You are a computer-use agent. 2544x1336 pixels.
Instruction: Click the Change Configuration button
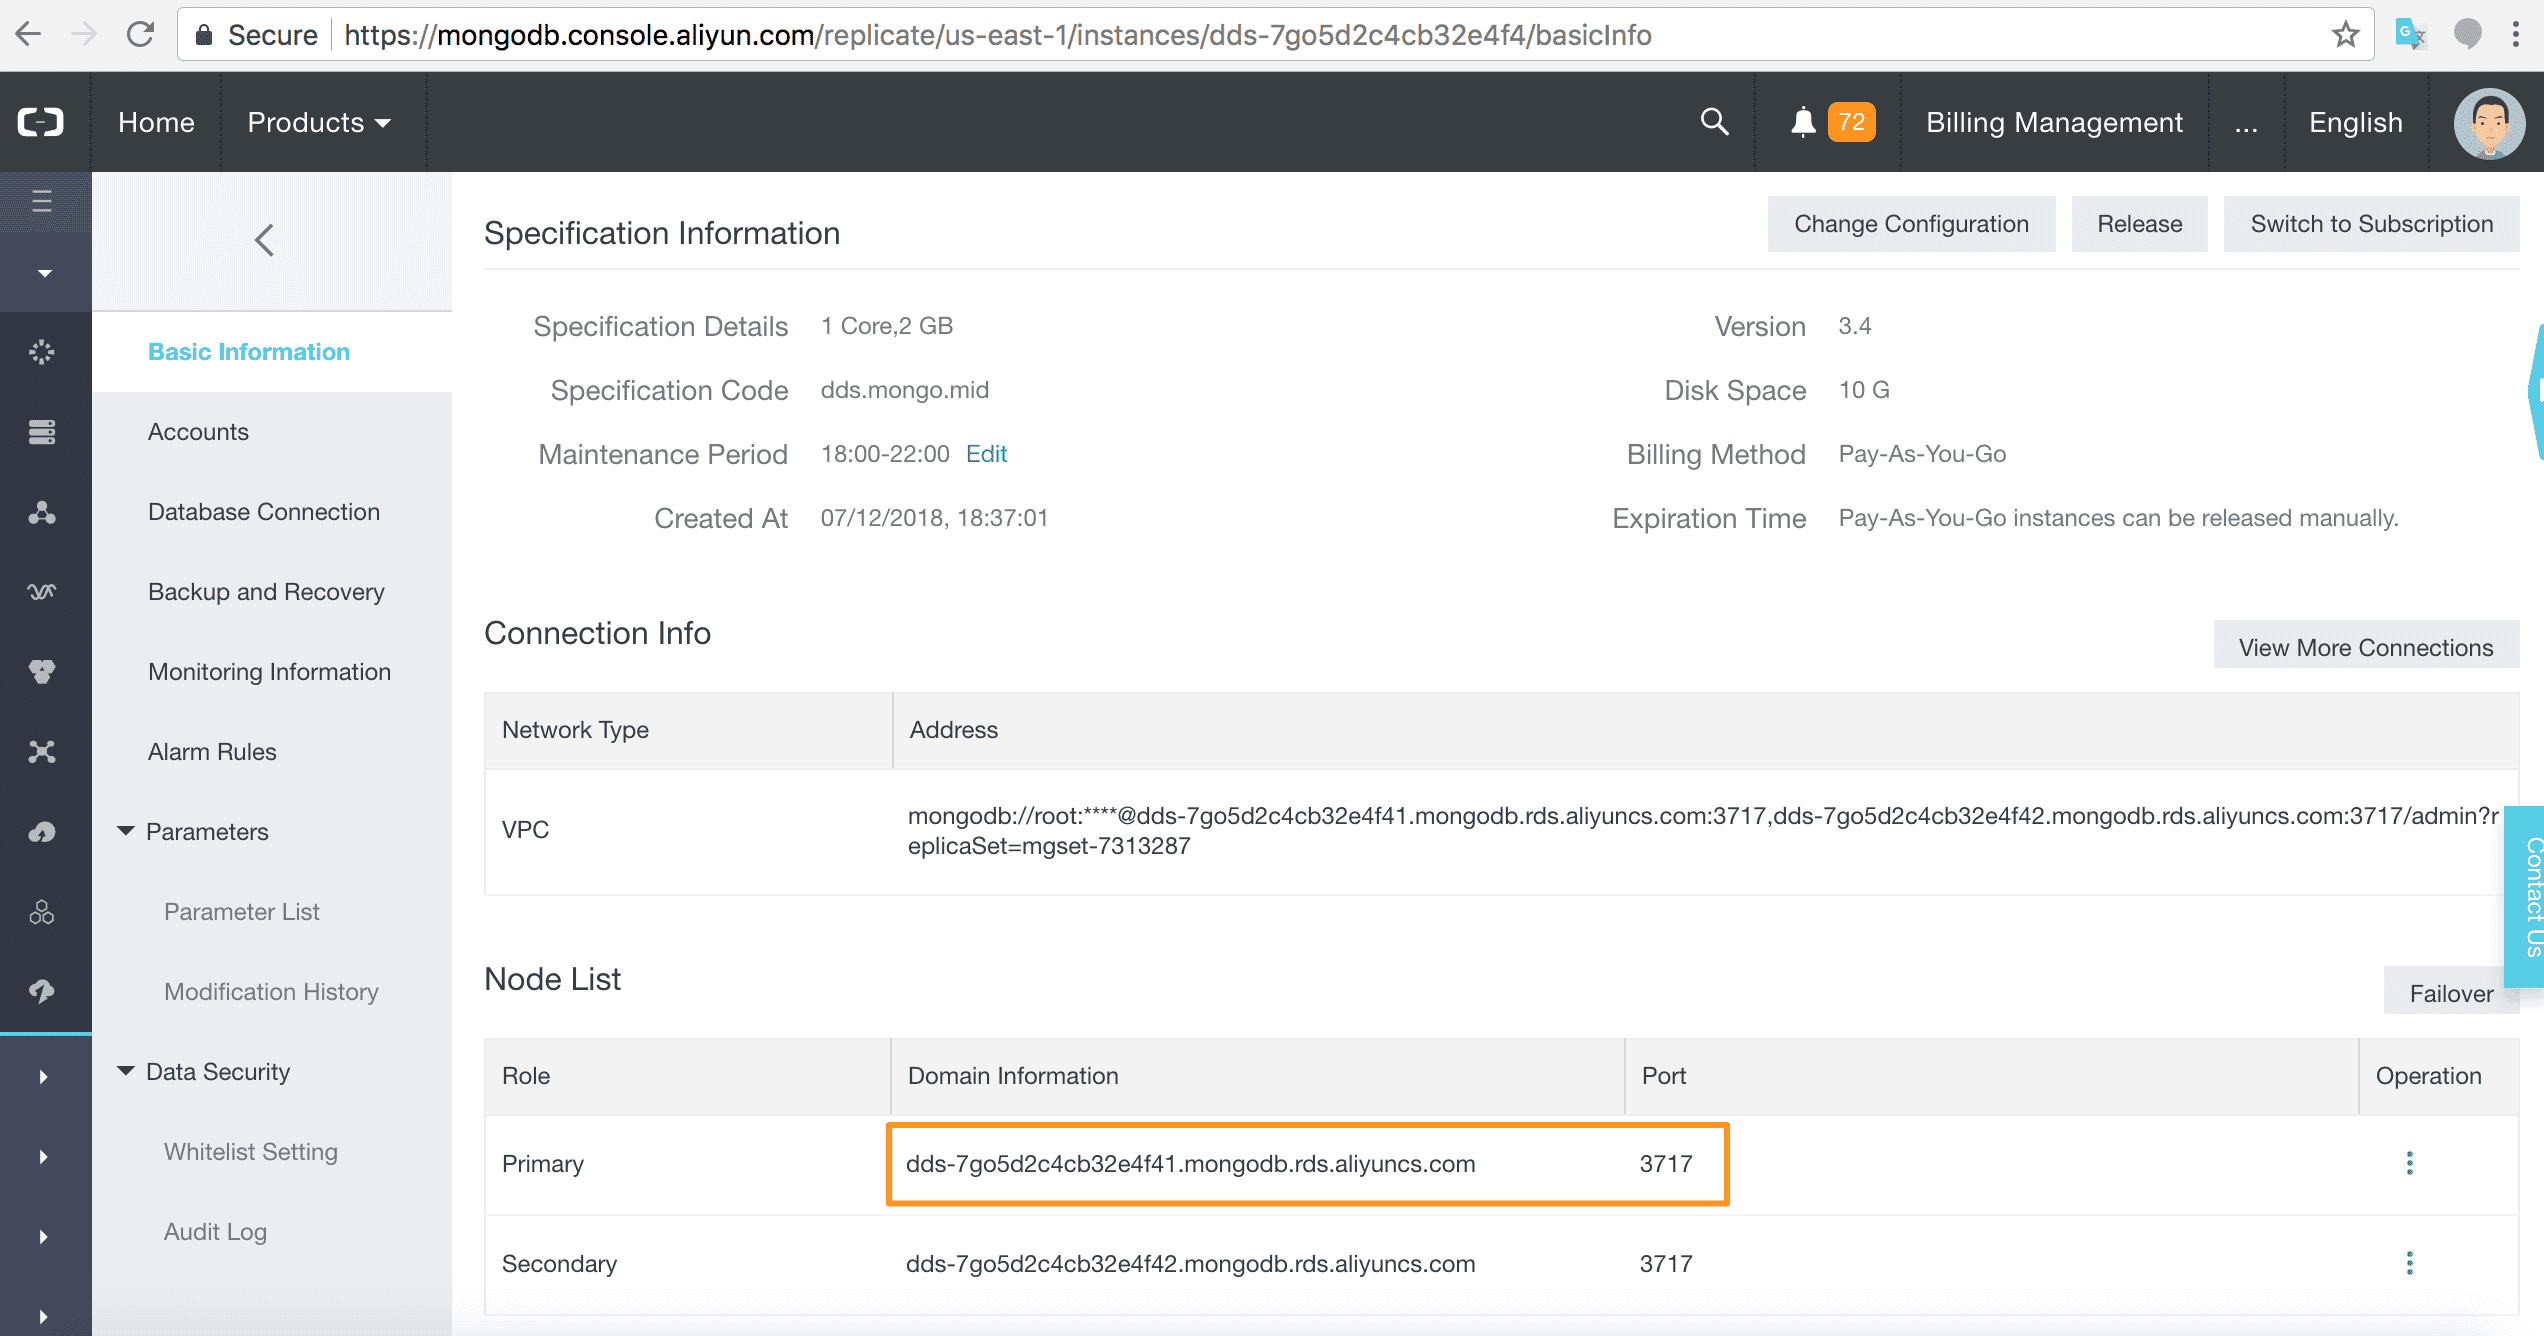[x=1911, y=224]
